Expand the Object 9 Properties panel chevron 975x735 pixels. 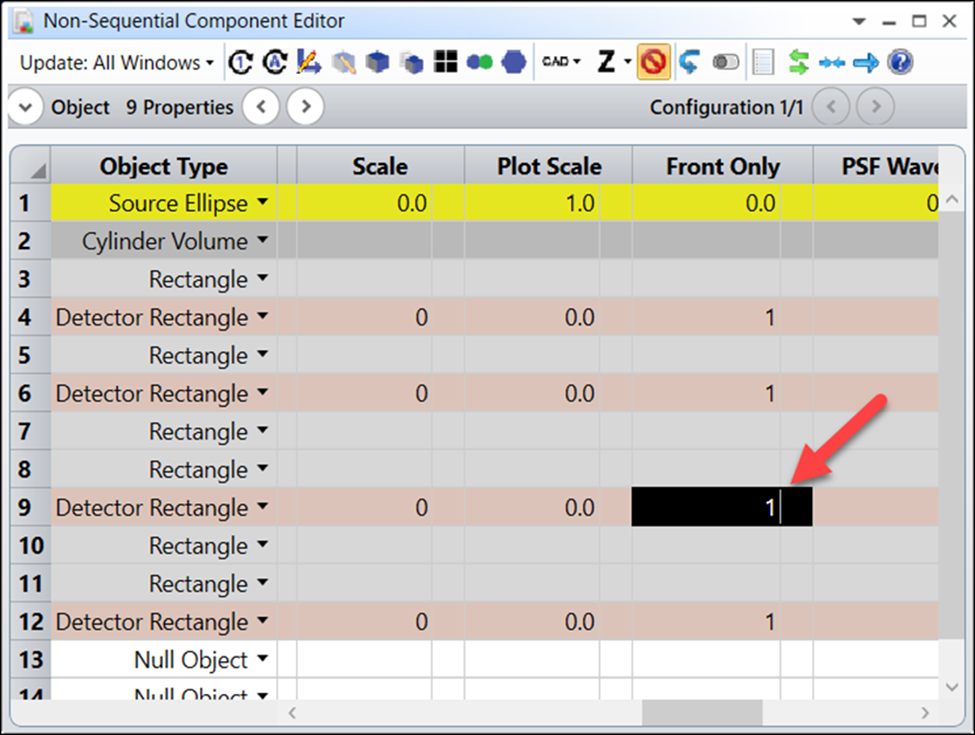[x=26, y=107]
